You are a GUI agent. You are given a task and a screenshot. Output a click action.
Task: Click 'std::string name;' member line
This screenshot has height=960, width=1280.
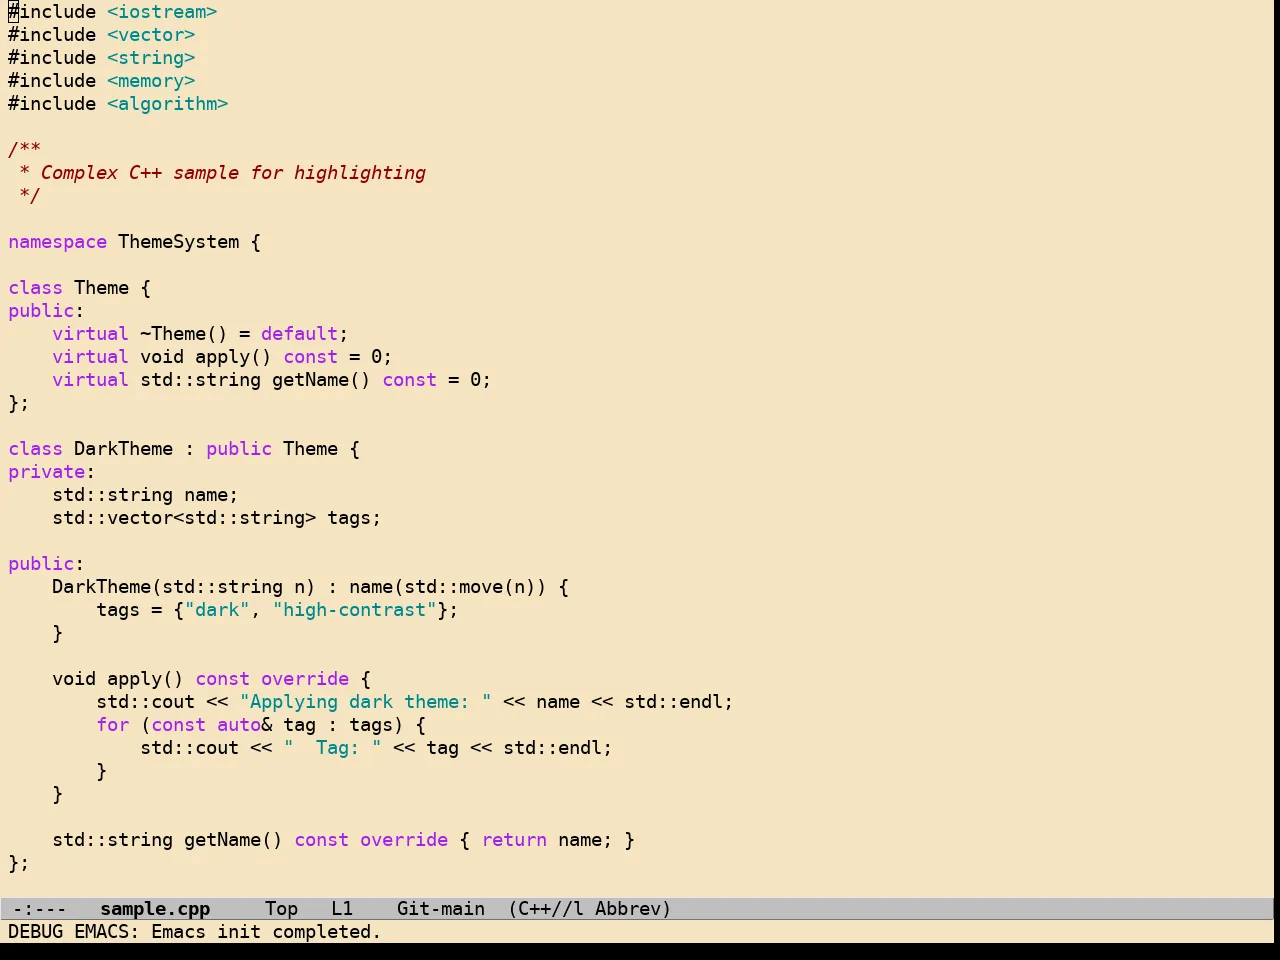click(x=145, y=495)
